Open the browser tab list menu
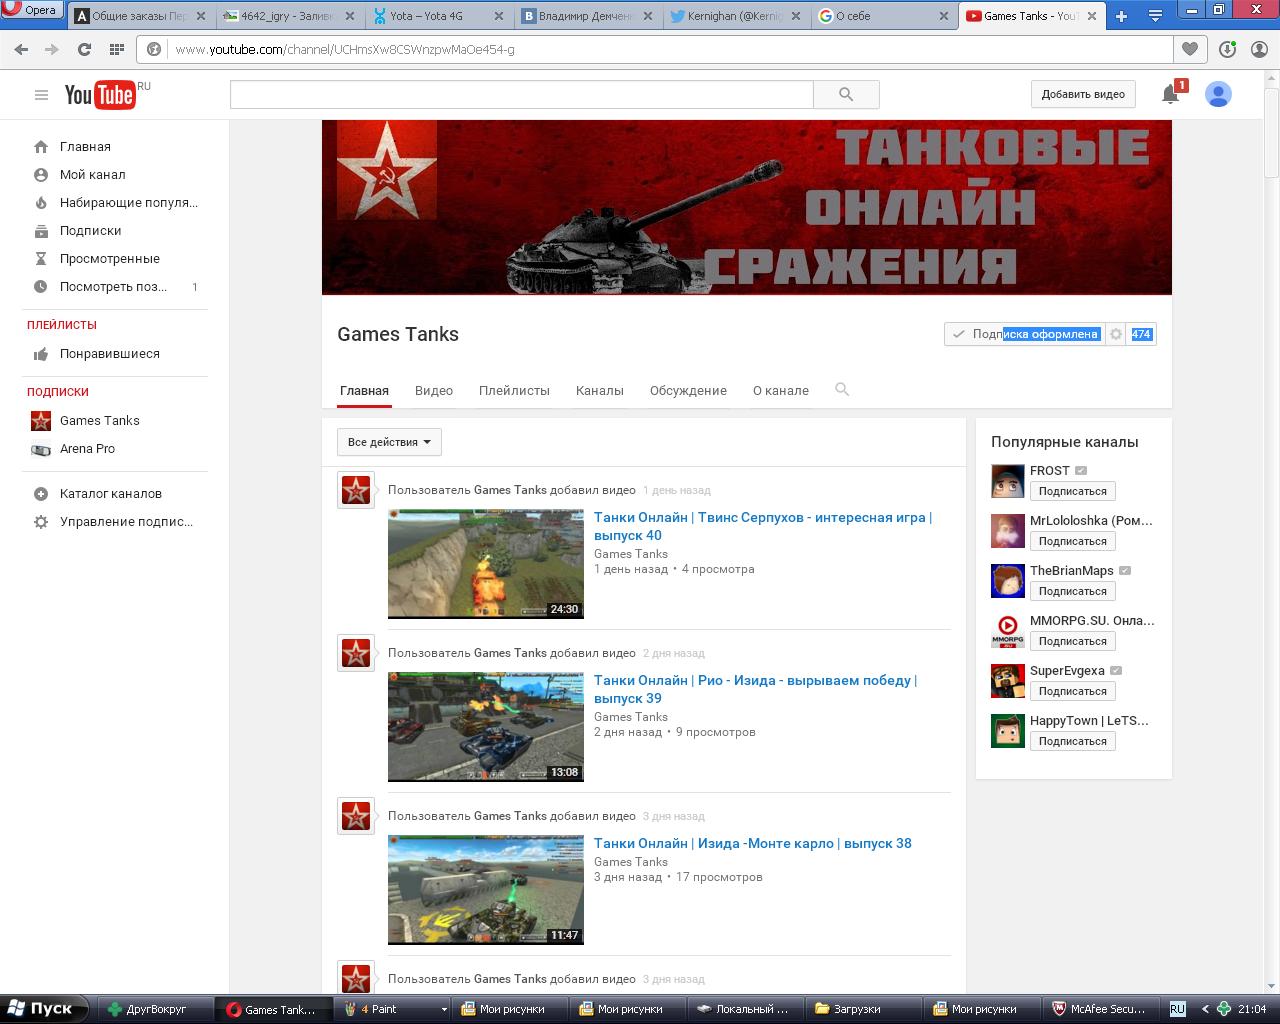The image size is (1280, 1024). tap(1155, 16)
